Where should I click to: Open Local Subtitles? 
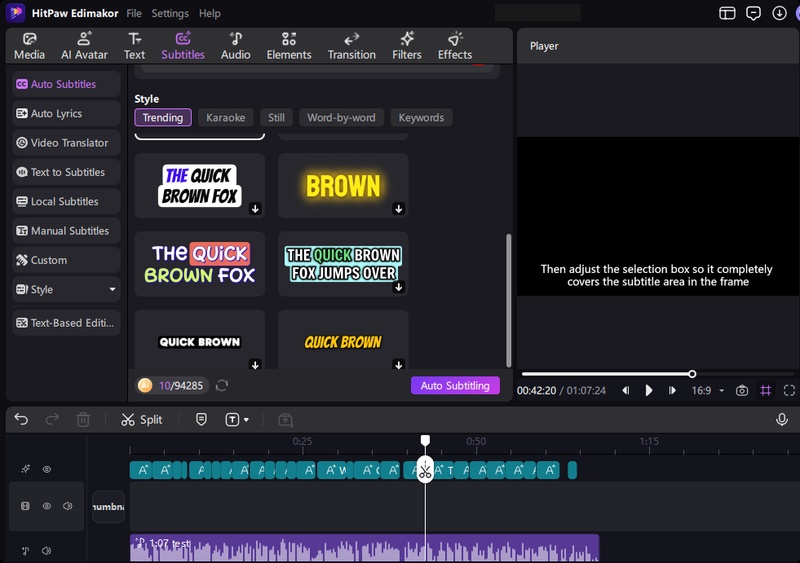66,202
